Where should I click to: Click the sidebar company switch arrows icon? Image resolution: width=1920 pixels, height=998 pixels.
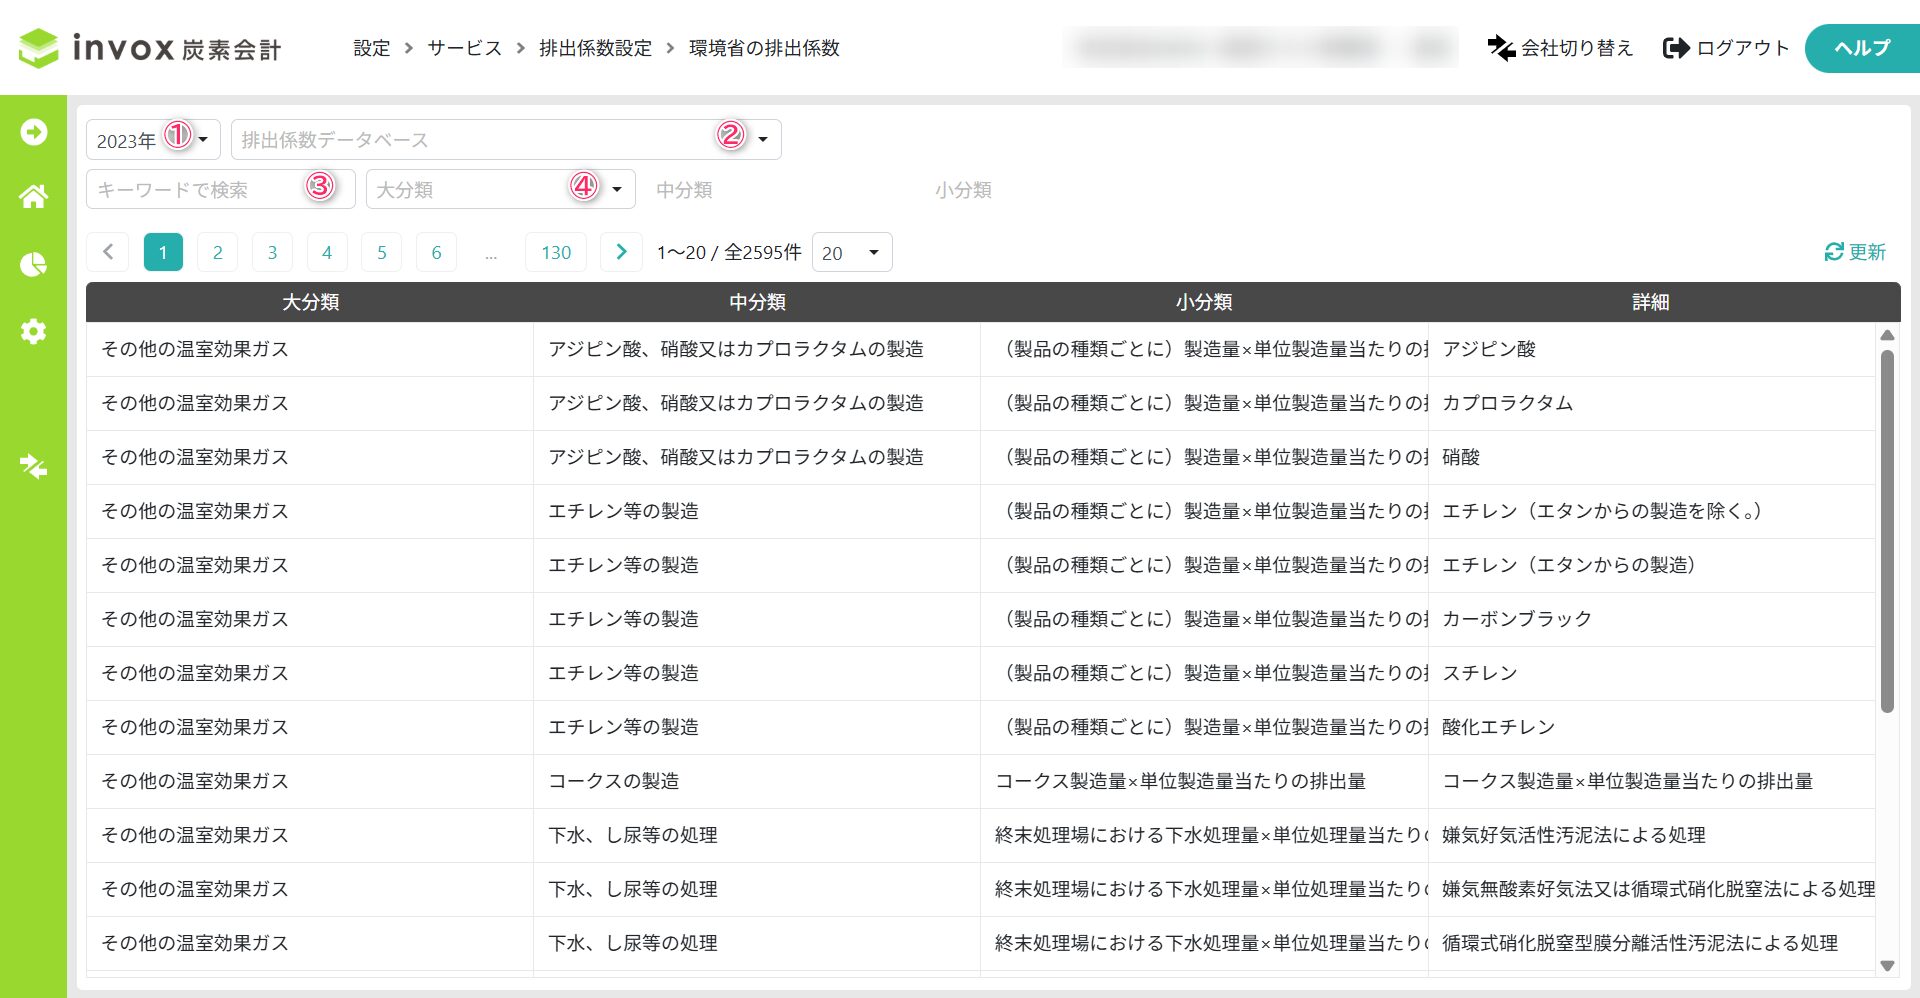pyautogui.click(x=34, y=466)
